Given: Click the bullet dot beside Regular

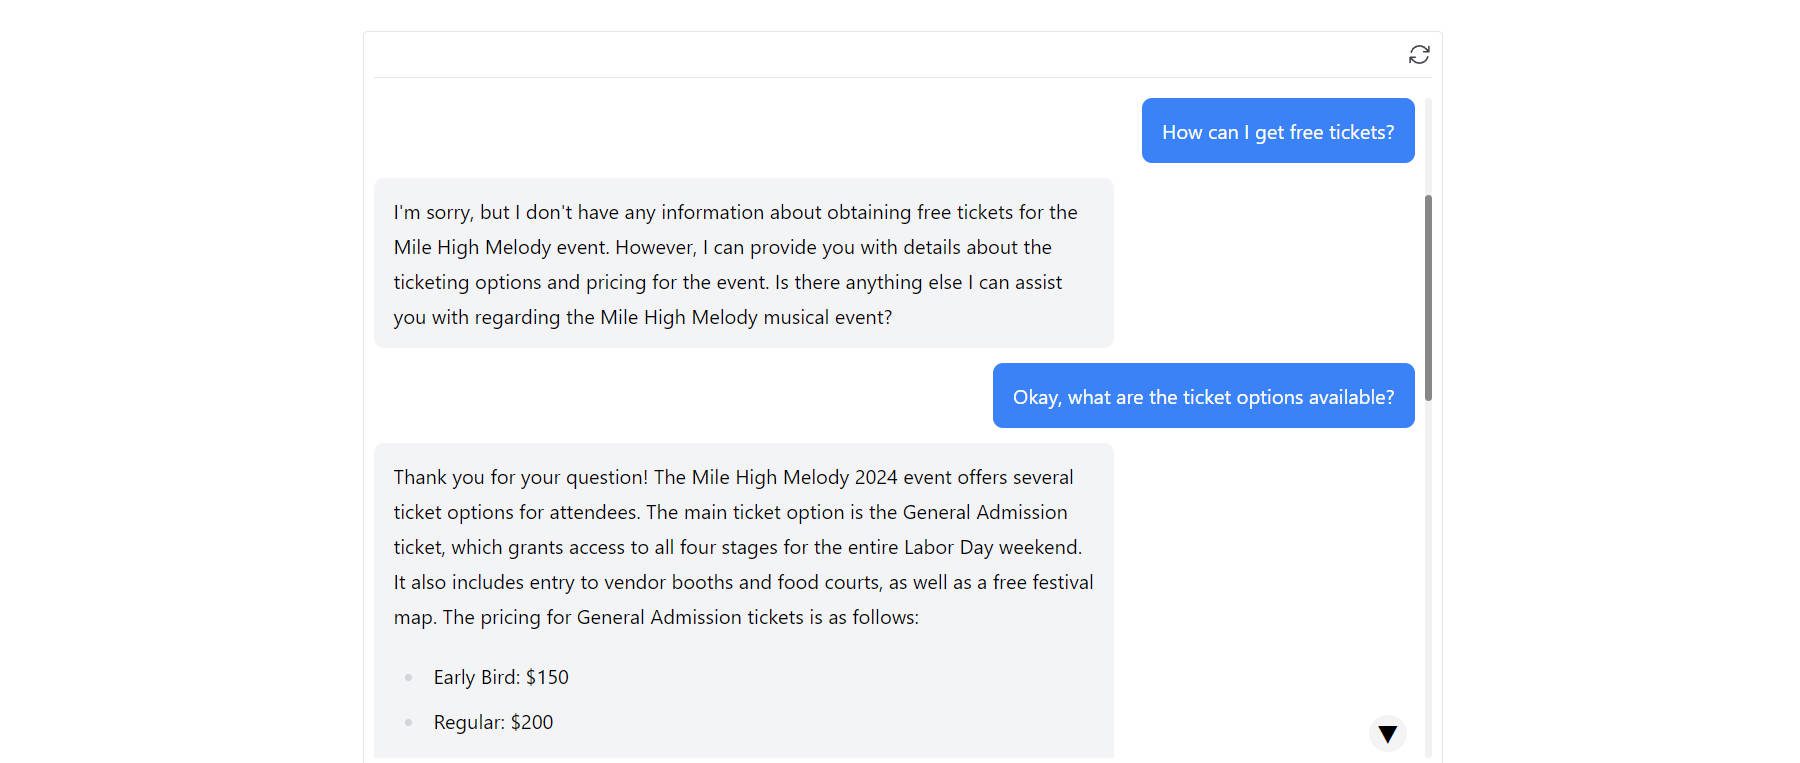Looking at the screenshot, I should pos(408,722).
